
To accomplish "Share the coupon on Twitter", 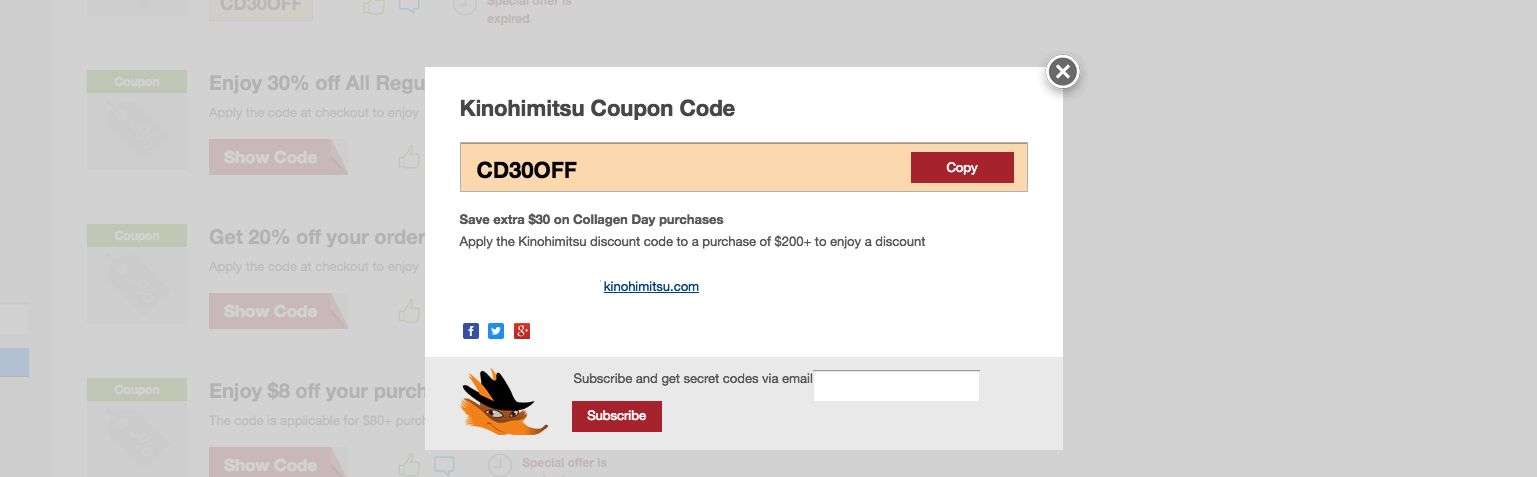I will 496,331.
